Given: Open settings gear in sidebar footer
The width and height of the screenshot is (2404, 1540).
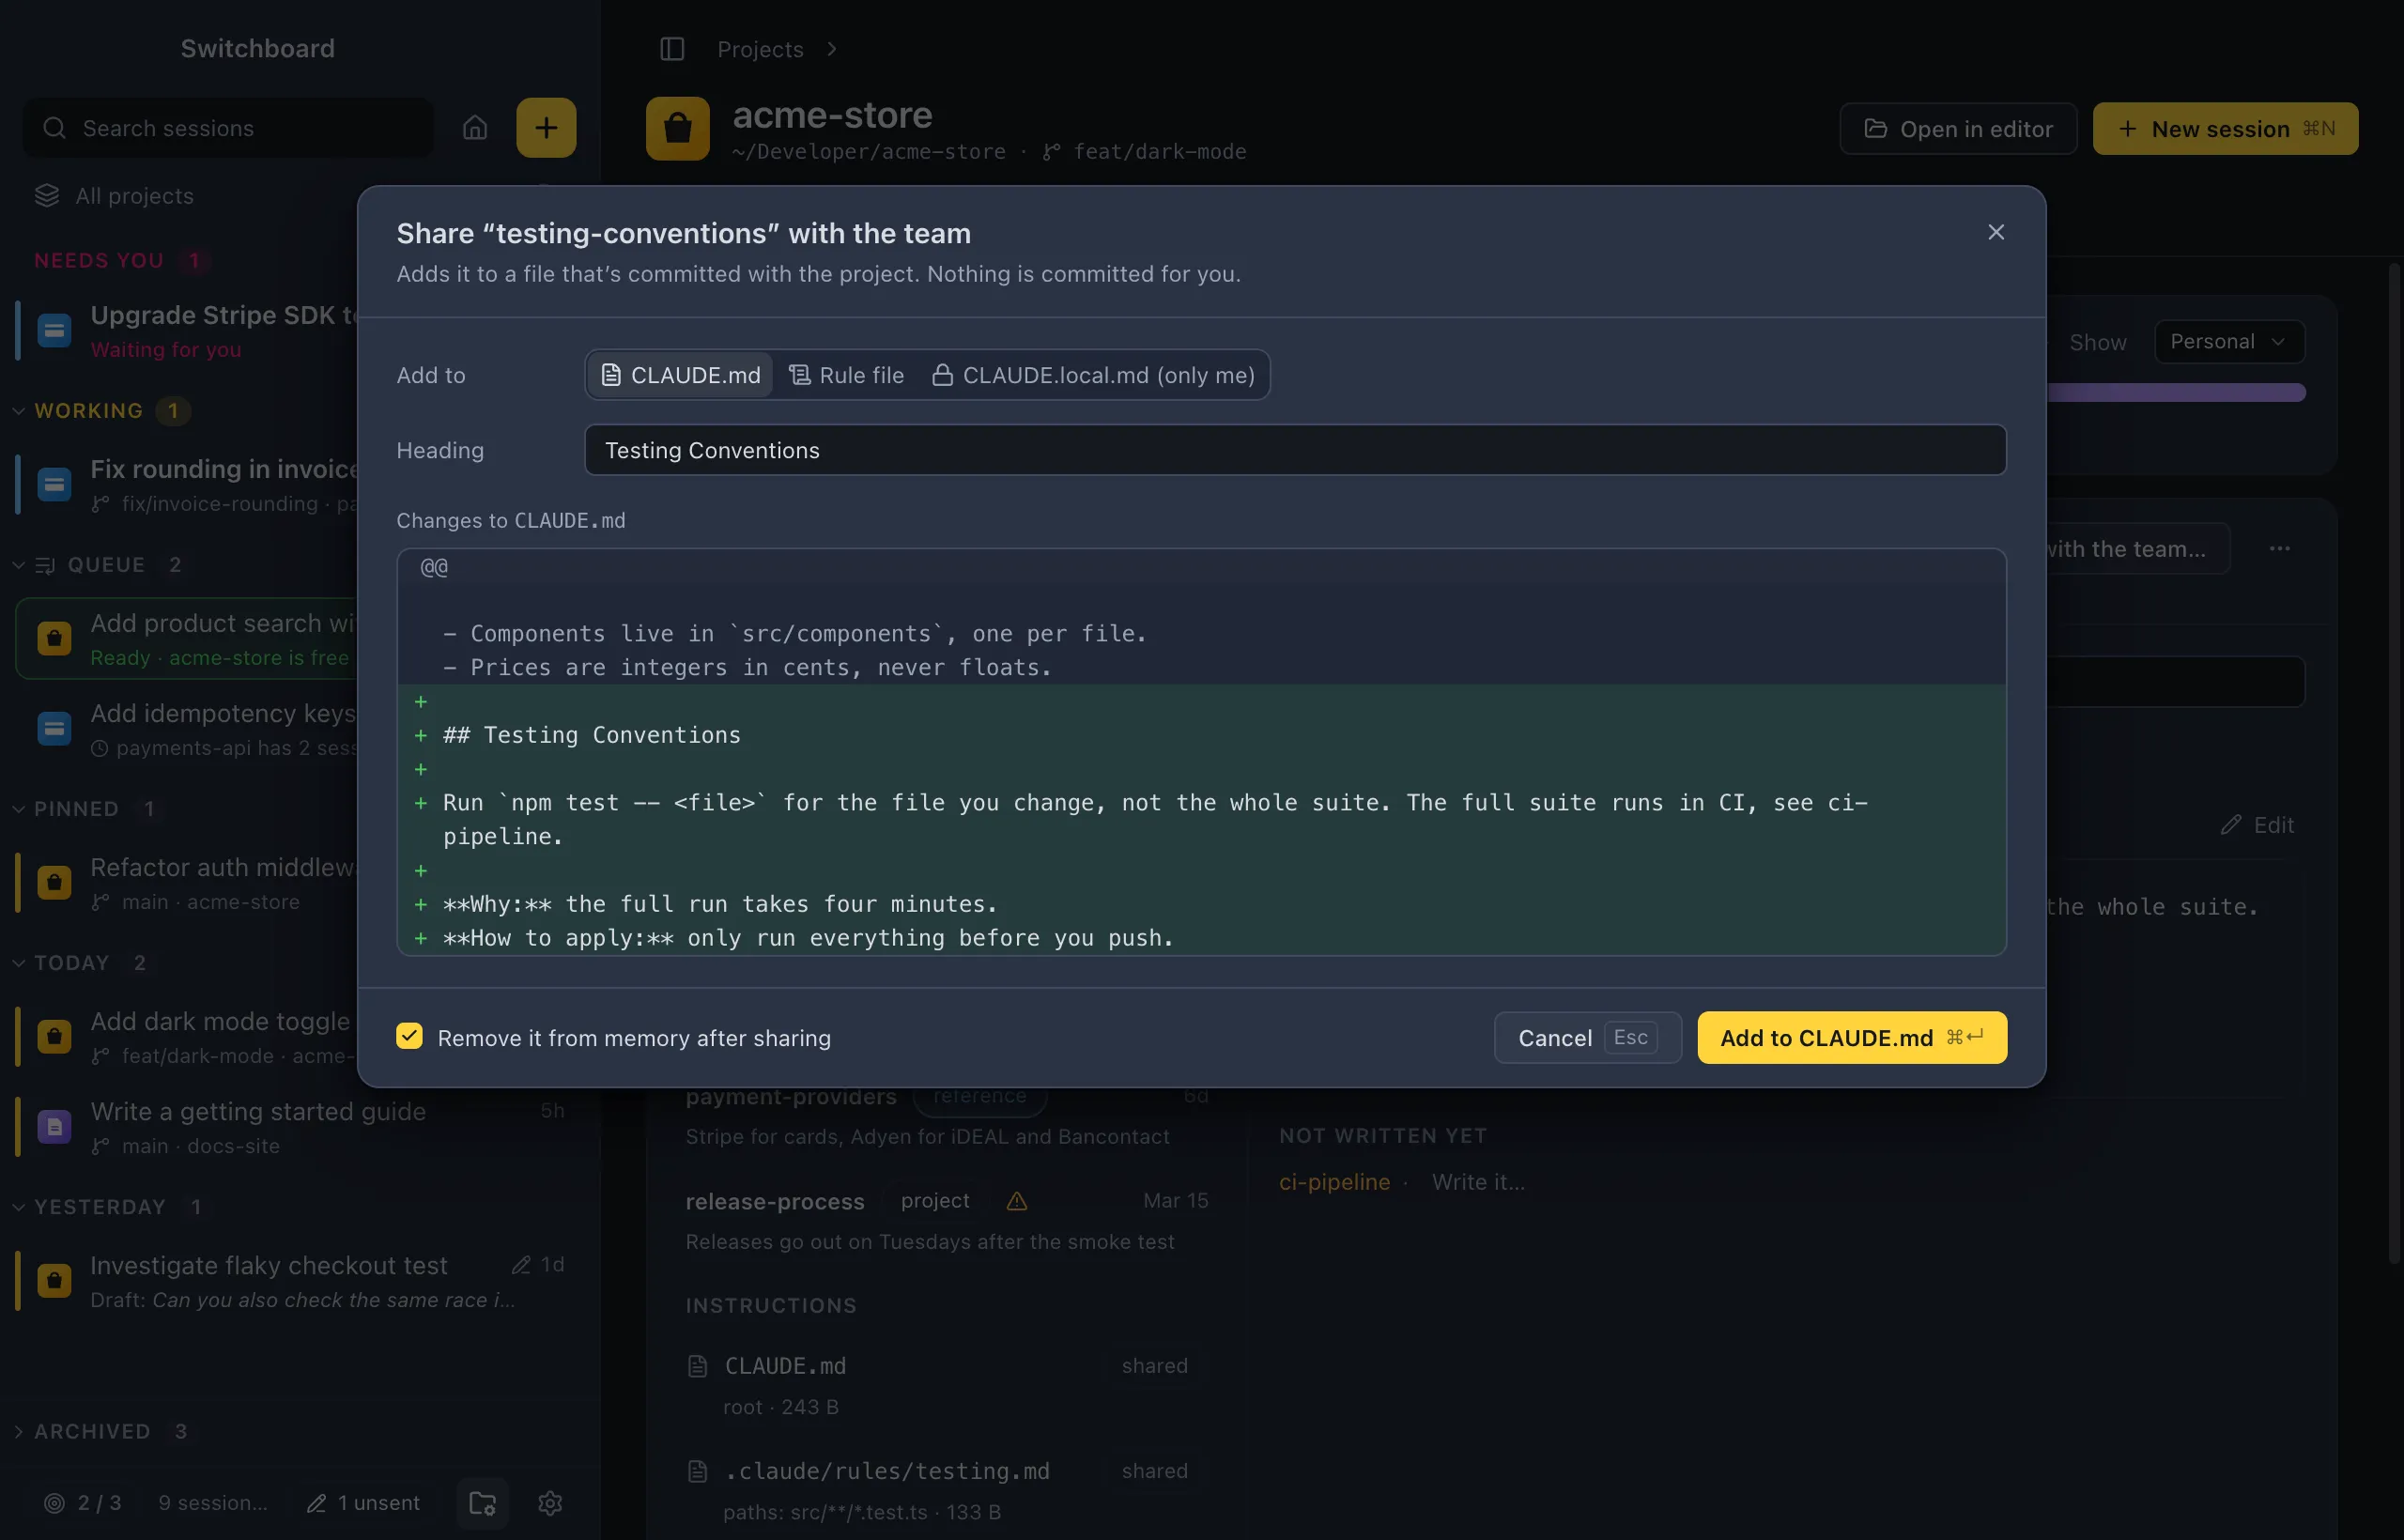Looking at the screenshot, I should (x=550, y=1503).
